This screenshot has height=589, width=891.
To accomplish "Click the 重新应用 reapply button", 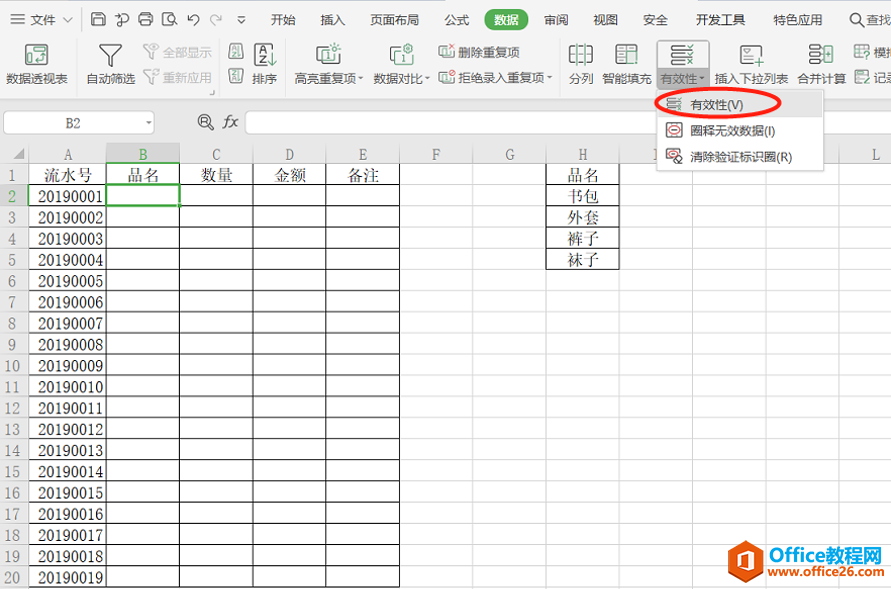I will pos(177,77).
